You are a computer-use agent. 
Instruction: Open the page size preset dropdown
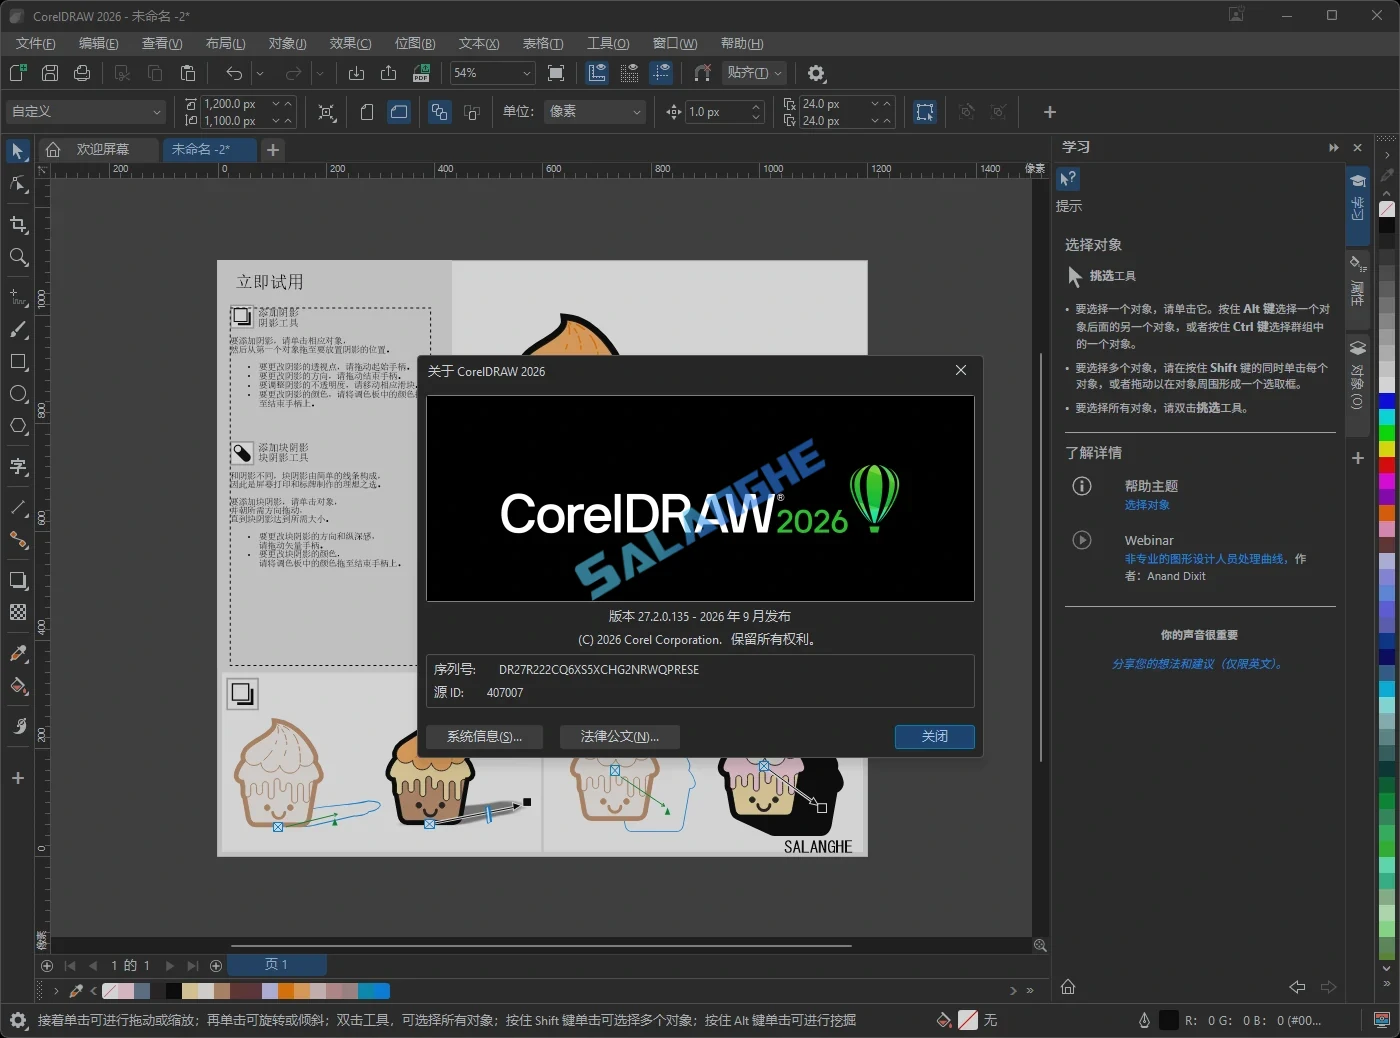click(x=85, y=112)
